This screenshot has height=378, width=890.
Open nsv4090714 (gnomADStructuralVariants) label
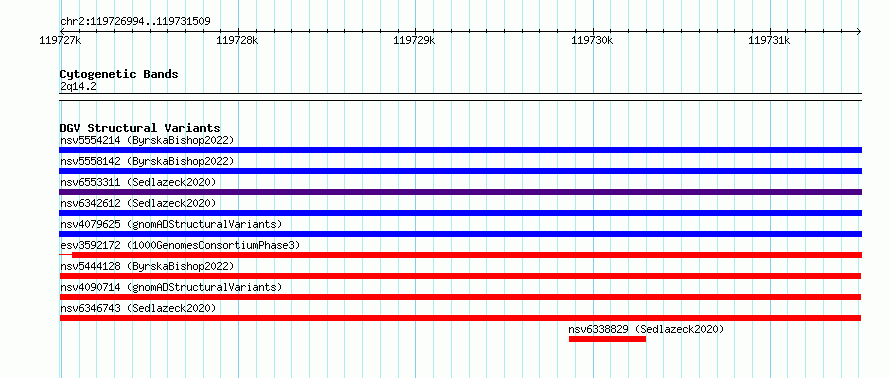pos(171,287)
